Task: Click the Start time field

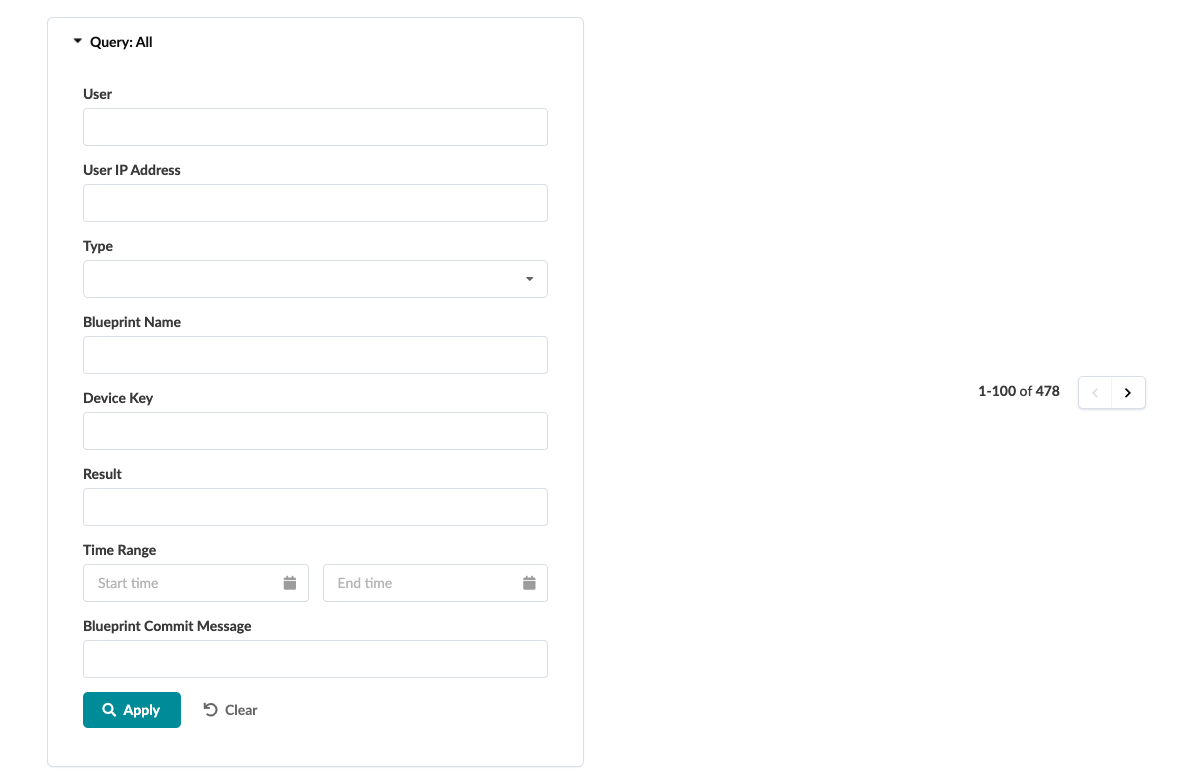Action: point(185,583)
